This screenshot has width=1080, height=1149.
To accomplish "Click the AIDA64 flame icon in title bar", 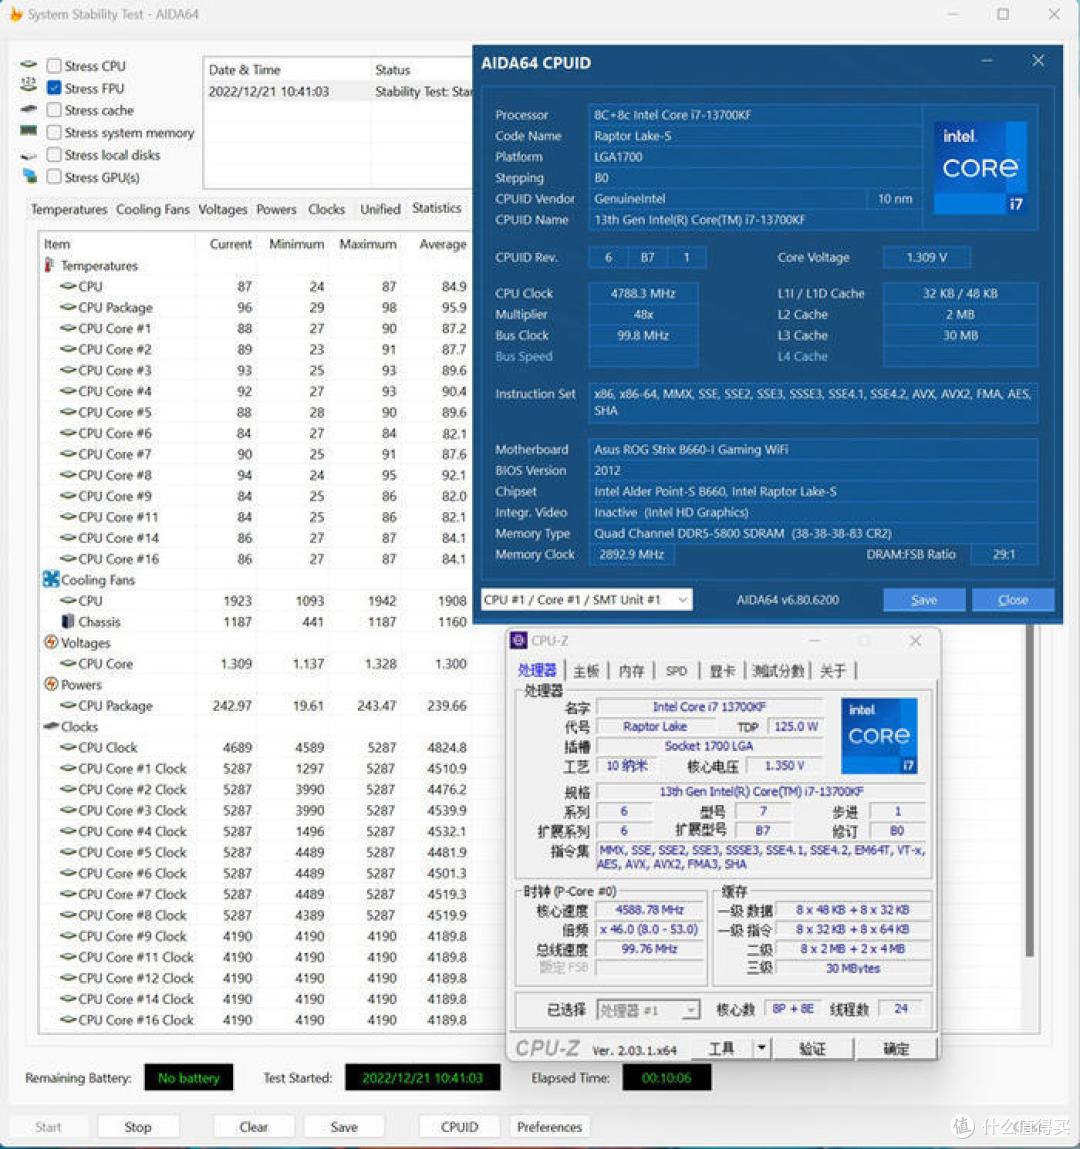I will tap(15, 14).
